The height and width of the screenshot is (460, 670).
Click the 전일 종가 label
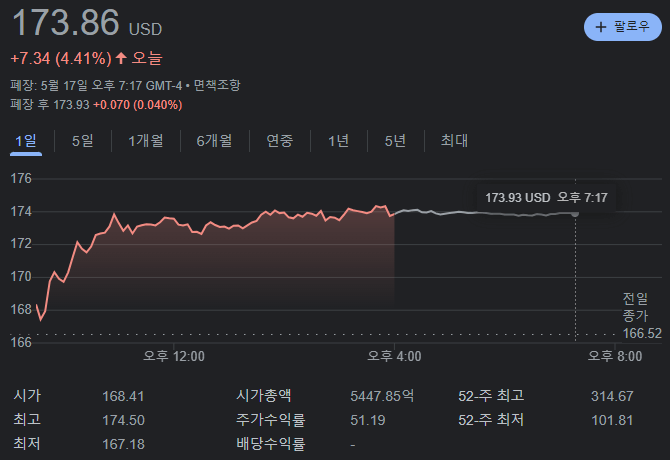point(635,307)
